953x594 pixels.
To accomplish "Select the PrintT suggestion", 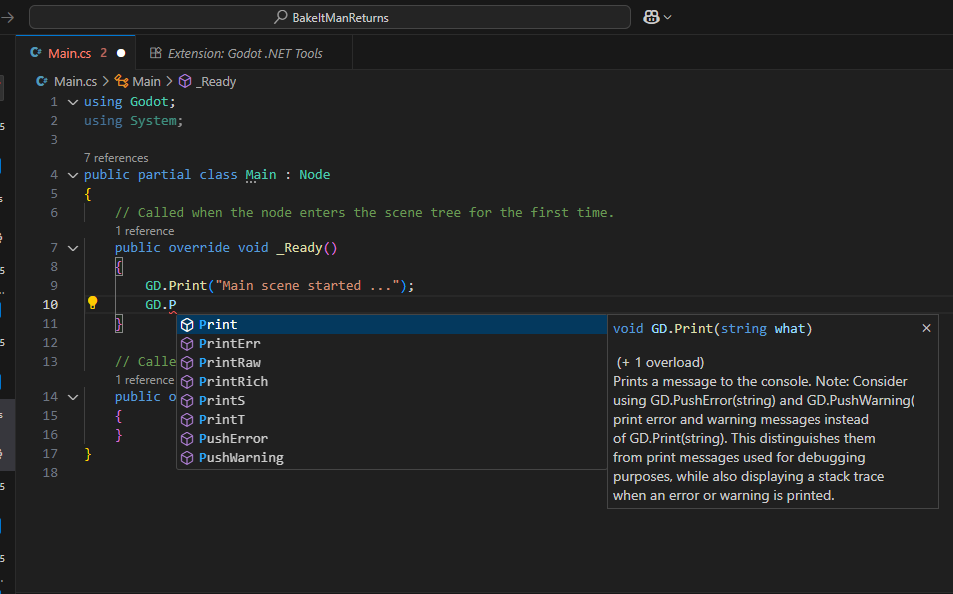I will [x=392, y=420].
